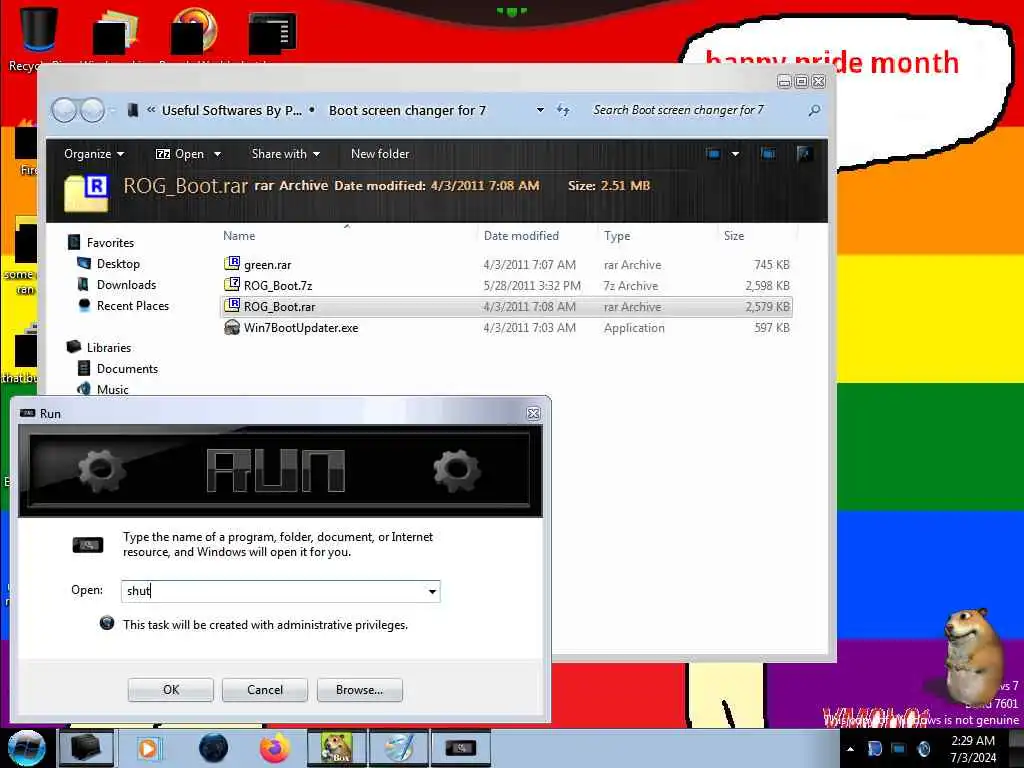
Task: Click the network tray icon
Action: click(899, 748)
